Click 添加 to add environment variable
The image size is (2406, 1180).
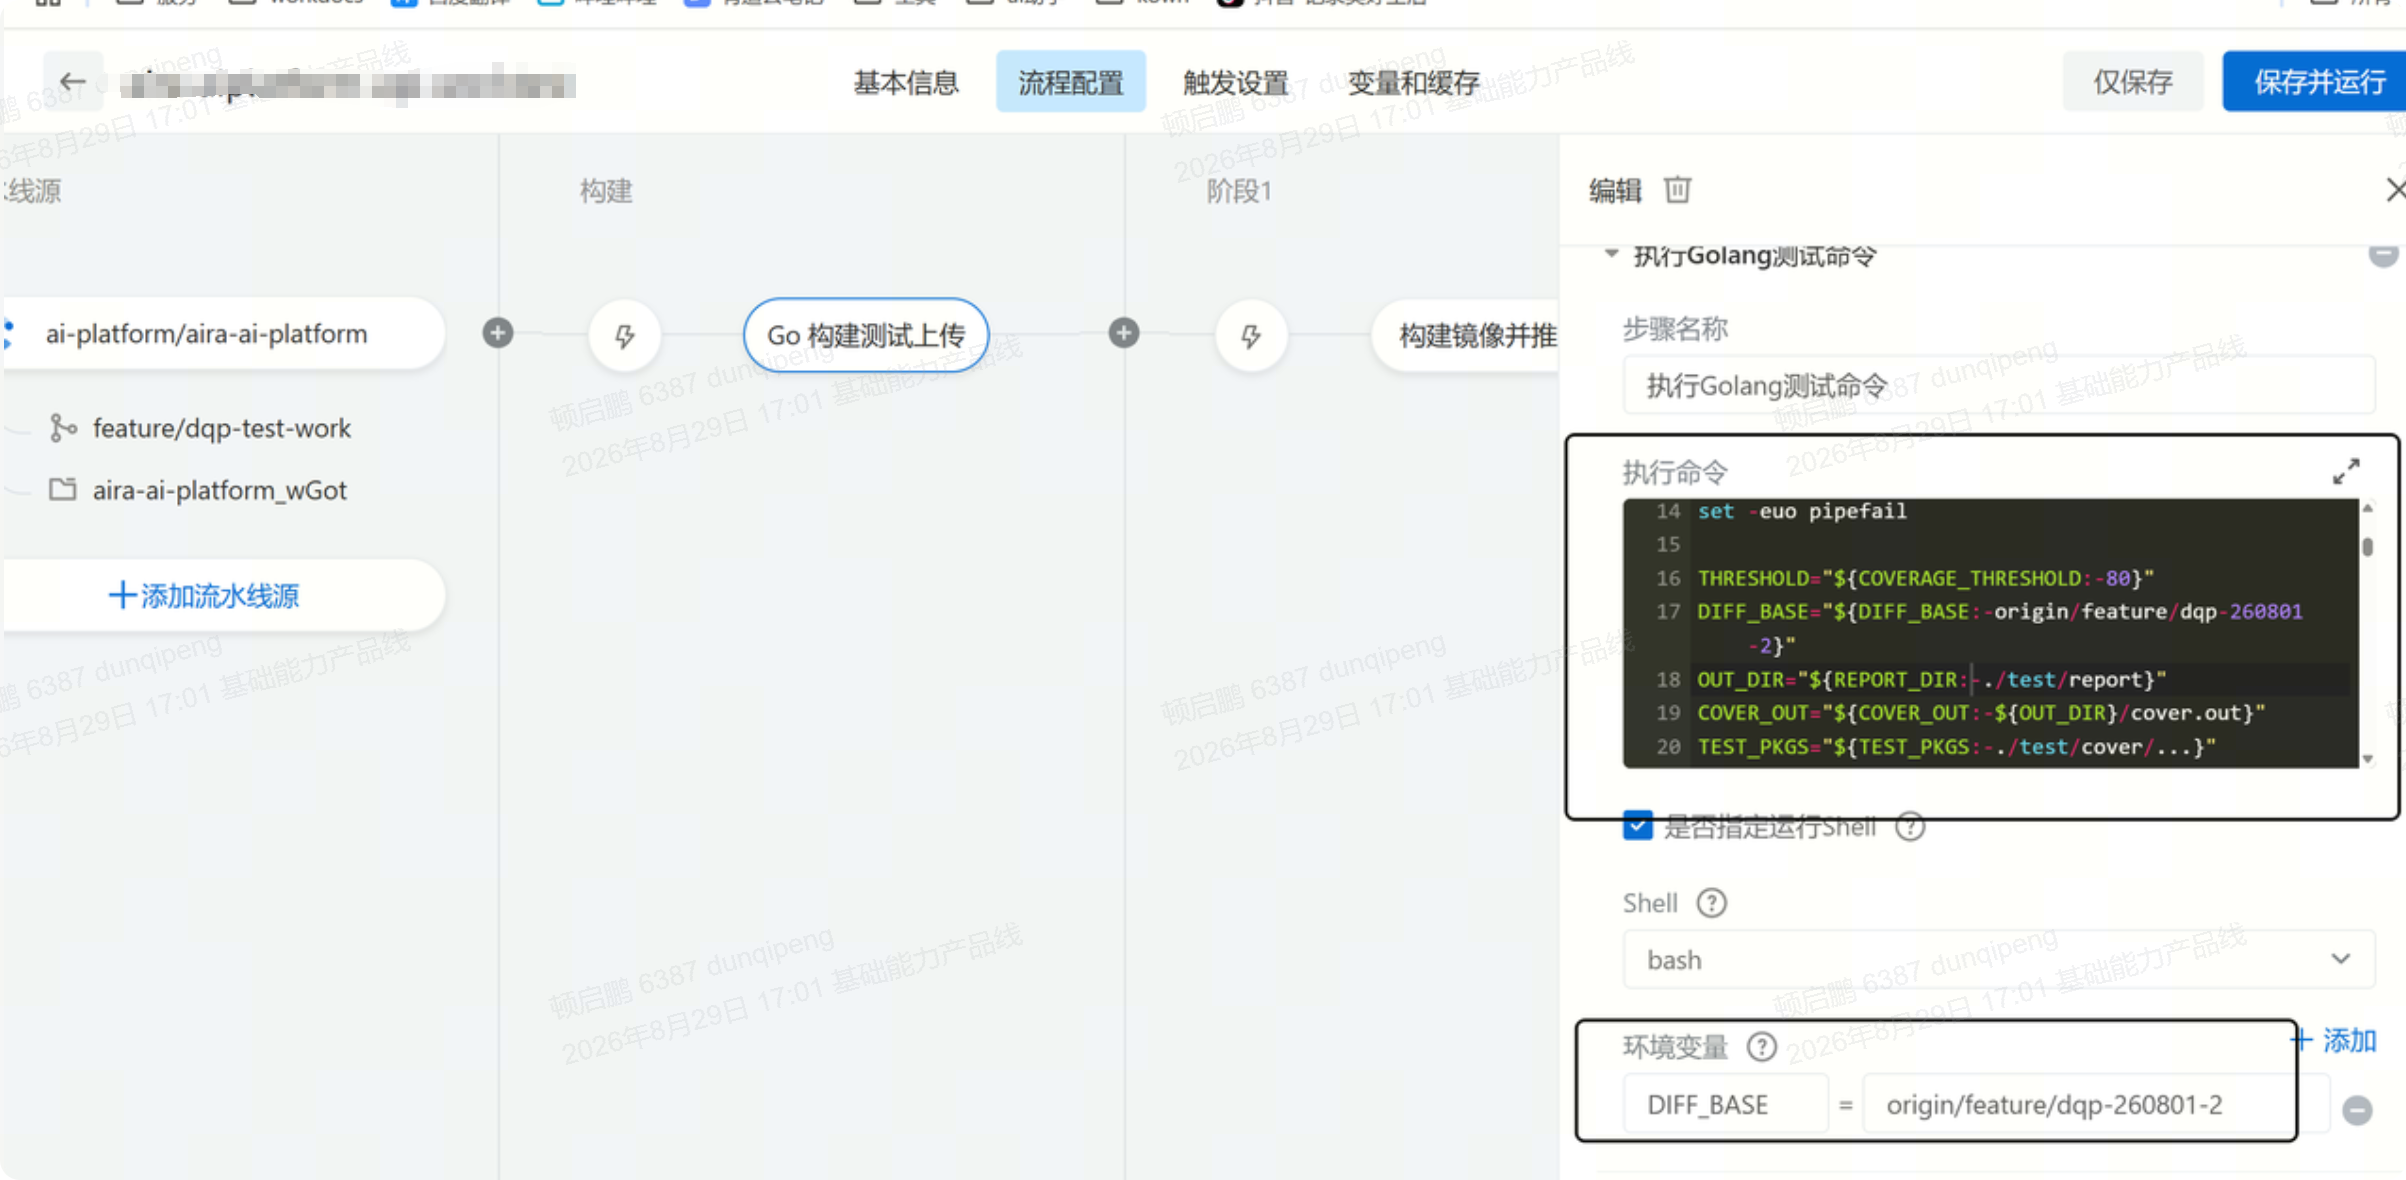[2334, 1040]
